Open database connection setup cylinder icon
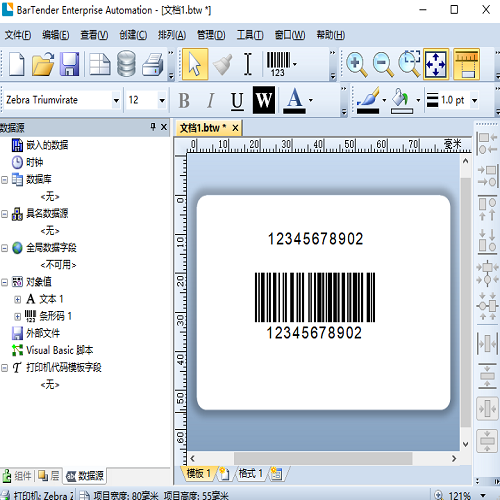The width and height of the screenshot is (500, 500). (x=126, y=63)
